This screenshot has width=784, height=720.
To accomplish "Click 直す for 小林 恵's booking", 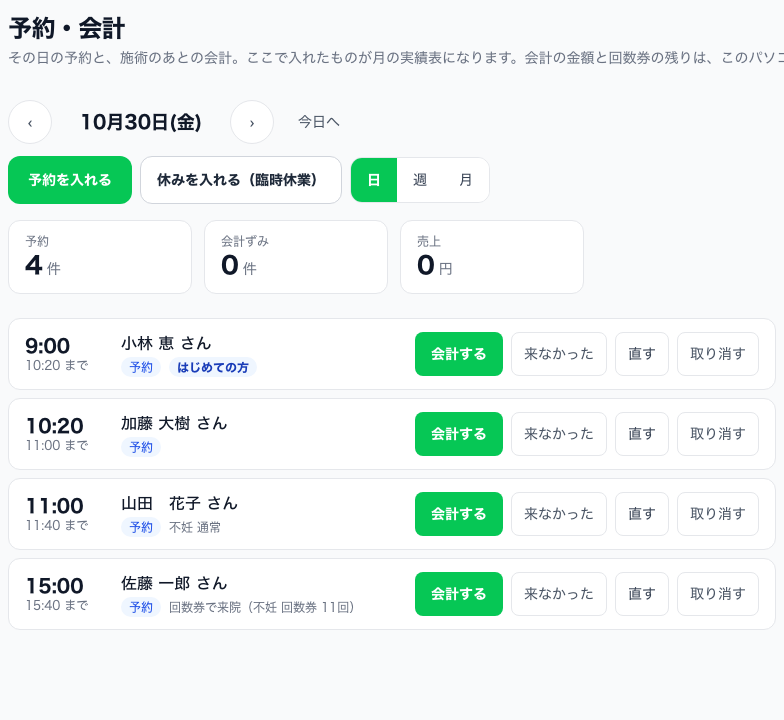I will [642, 354].
